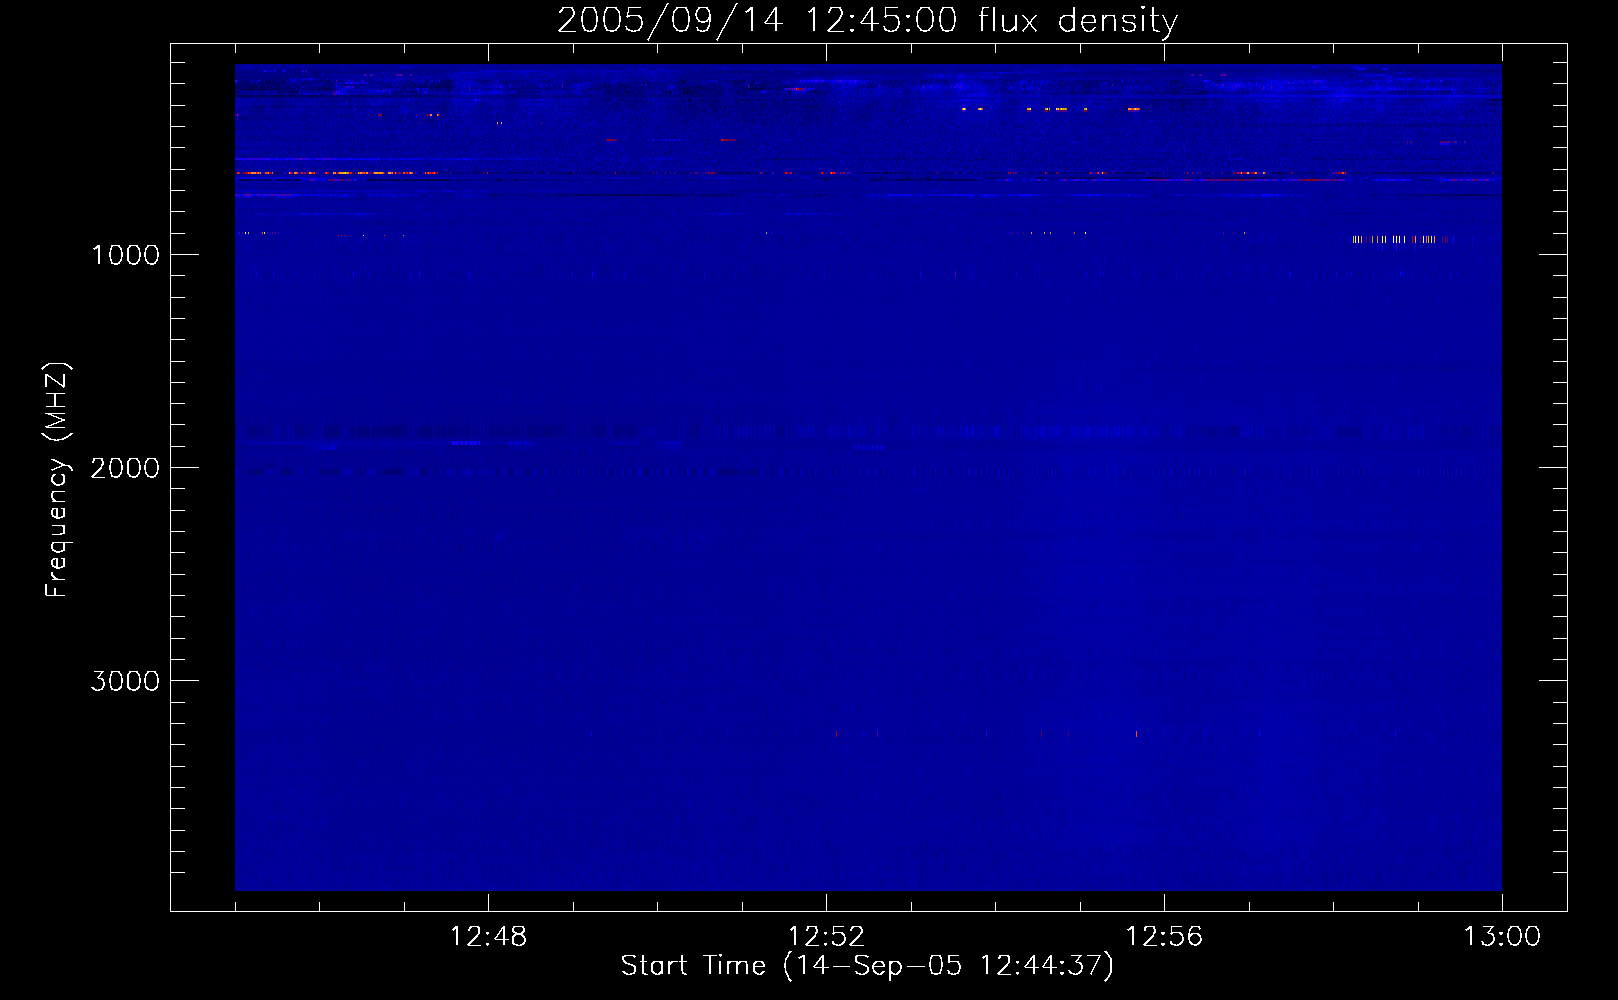Click the 12:52 time tick label
The height and width of the screenshot is (1000, 1618).
[x=826, y=937]
